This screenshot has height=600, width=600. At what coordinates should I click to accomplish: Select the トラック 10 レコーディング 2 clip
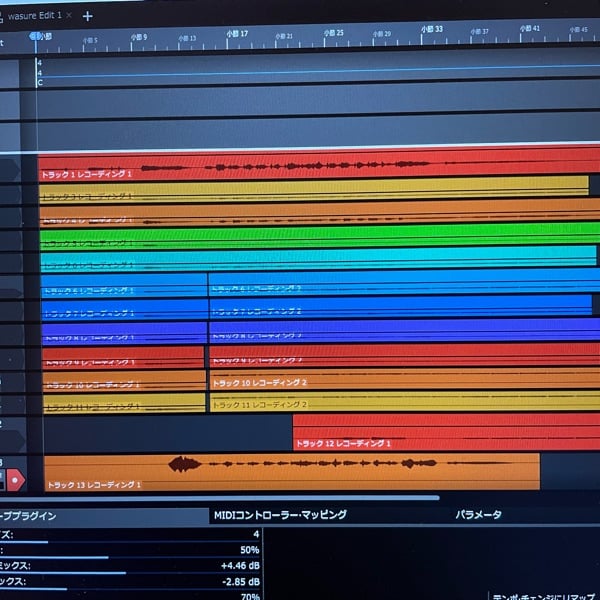(400, 380)
